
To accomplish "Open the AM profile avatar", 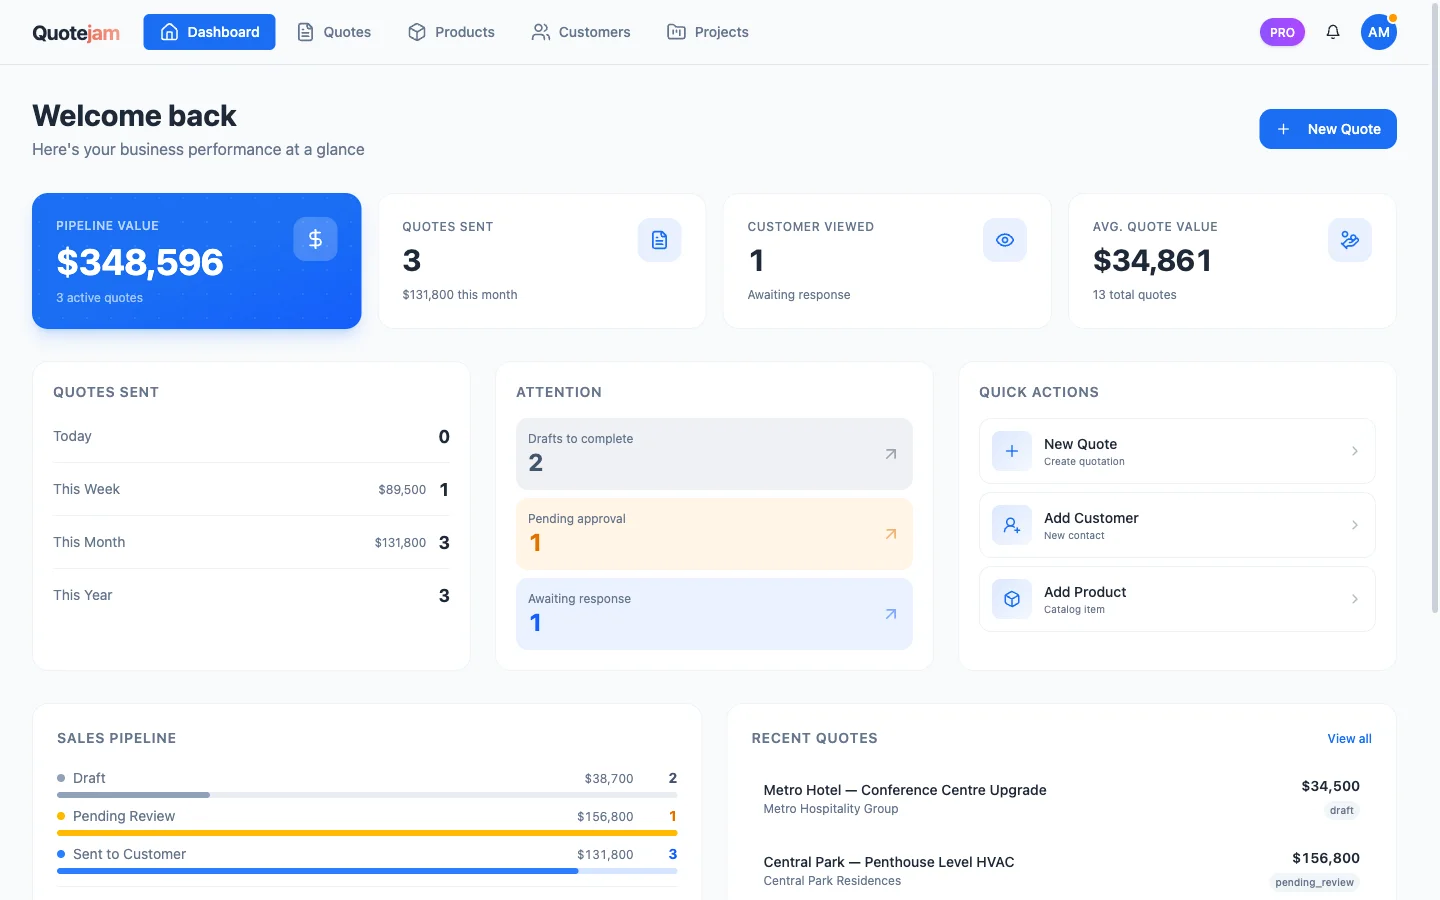I will click(x=1379, y=31).
